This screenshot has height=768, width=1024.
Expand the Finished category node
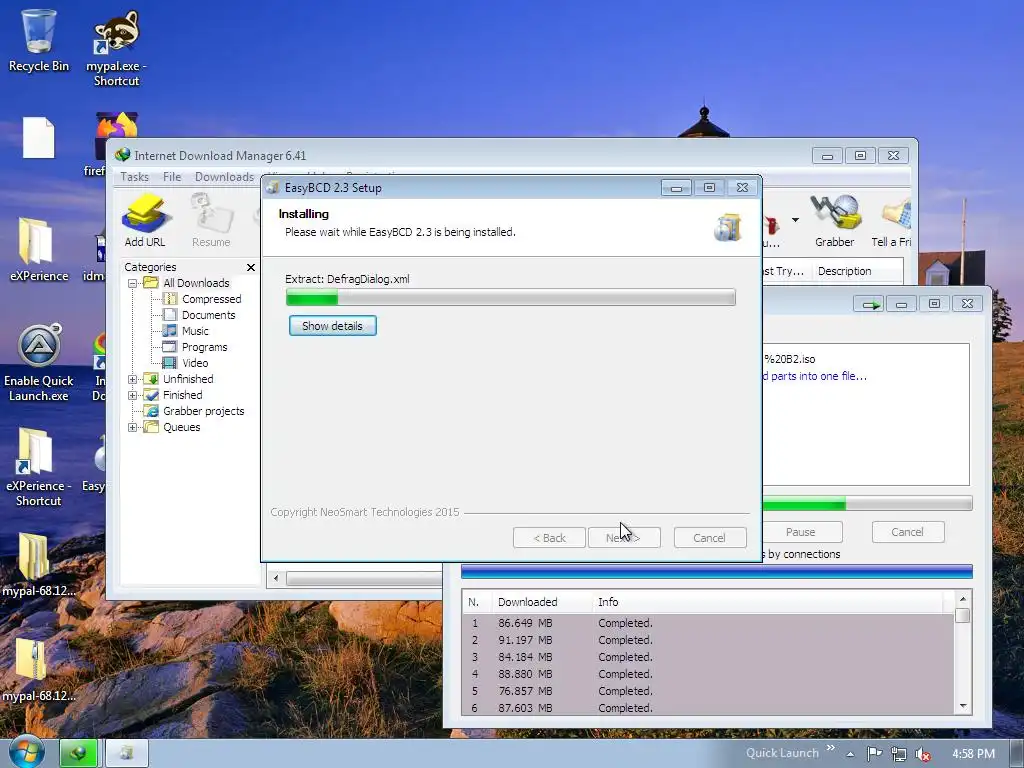click(133, 395)
